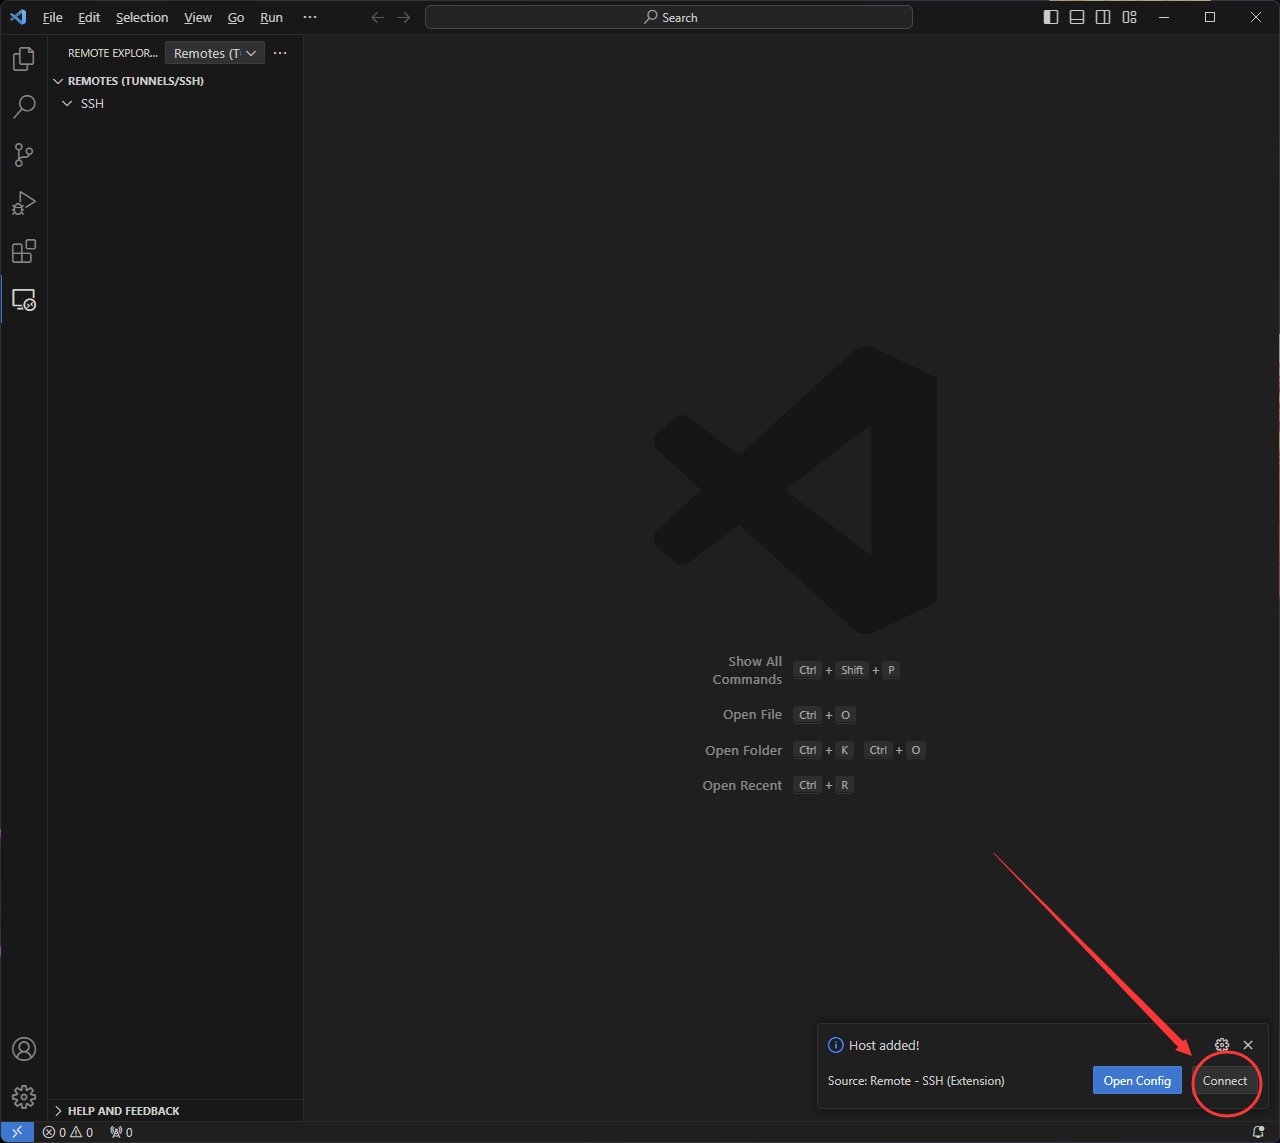
Task: Toggle the Secondary Side Bar layout icon
Action: pyautogui.click(x=1103, y=17)
